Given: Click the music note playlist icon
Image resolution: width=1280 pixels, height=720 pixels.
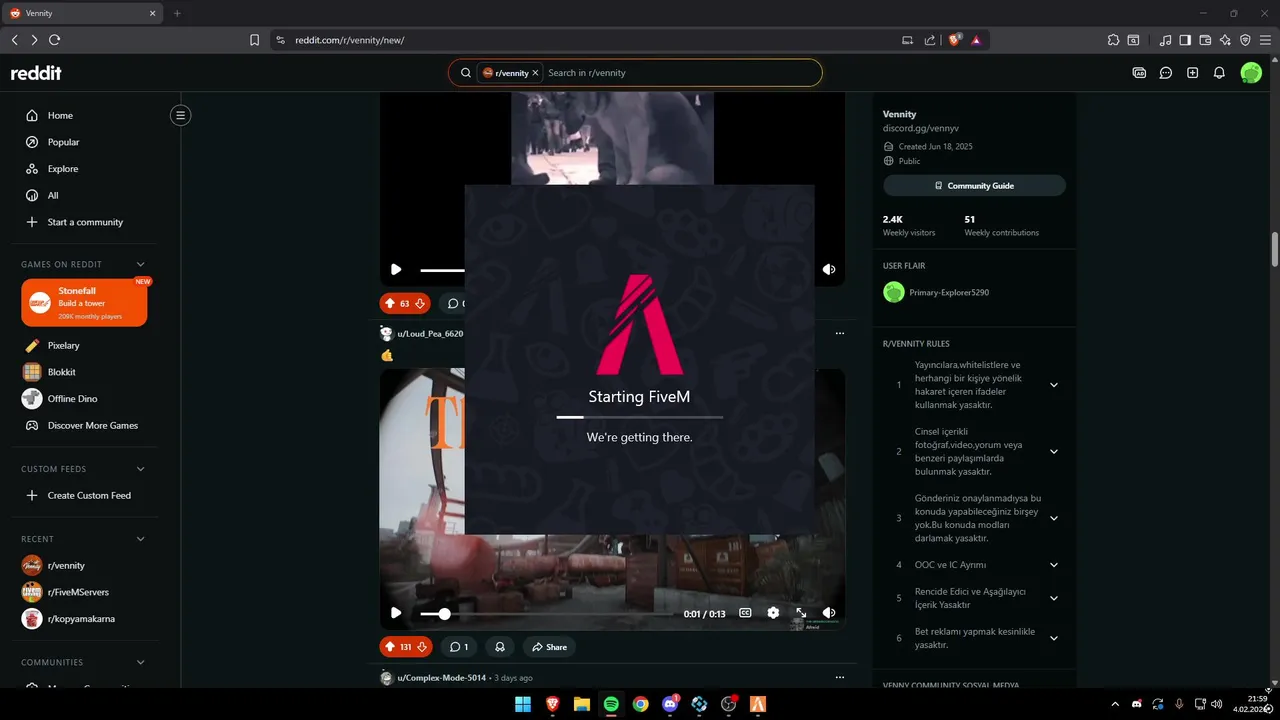Looking at the screenshot, I should (x=1165, y=40).
